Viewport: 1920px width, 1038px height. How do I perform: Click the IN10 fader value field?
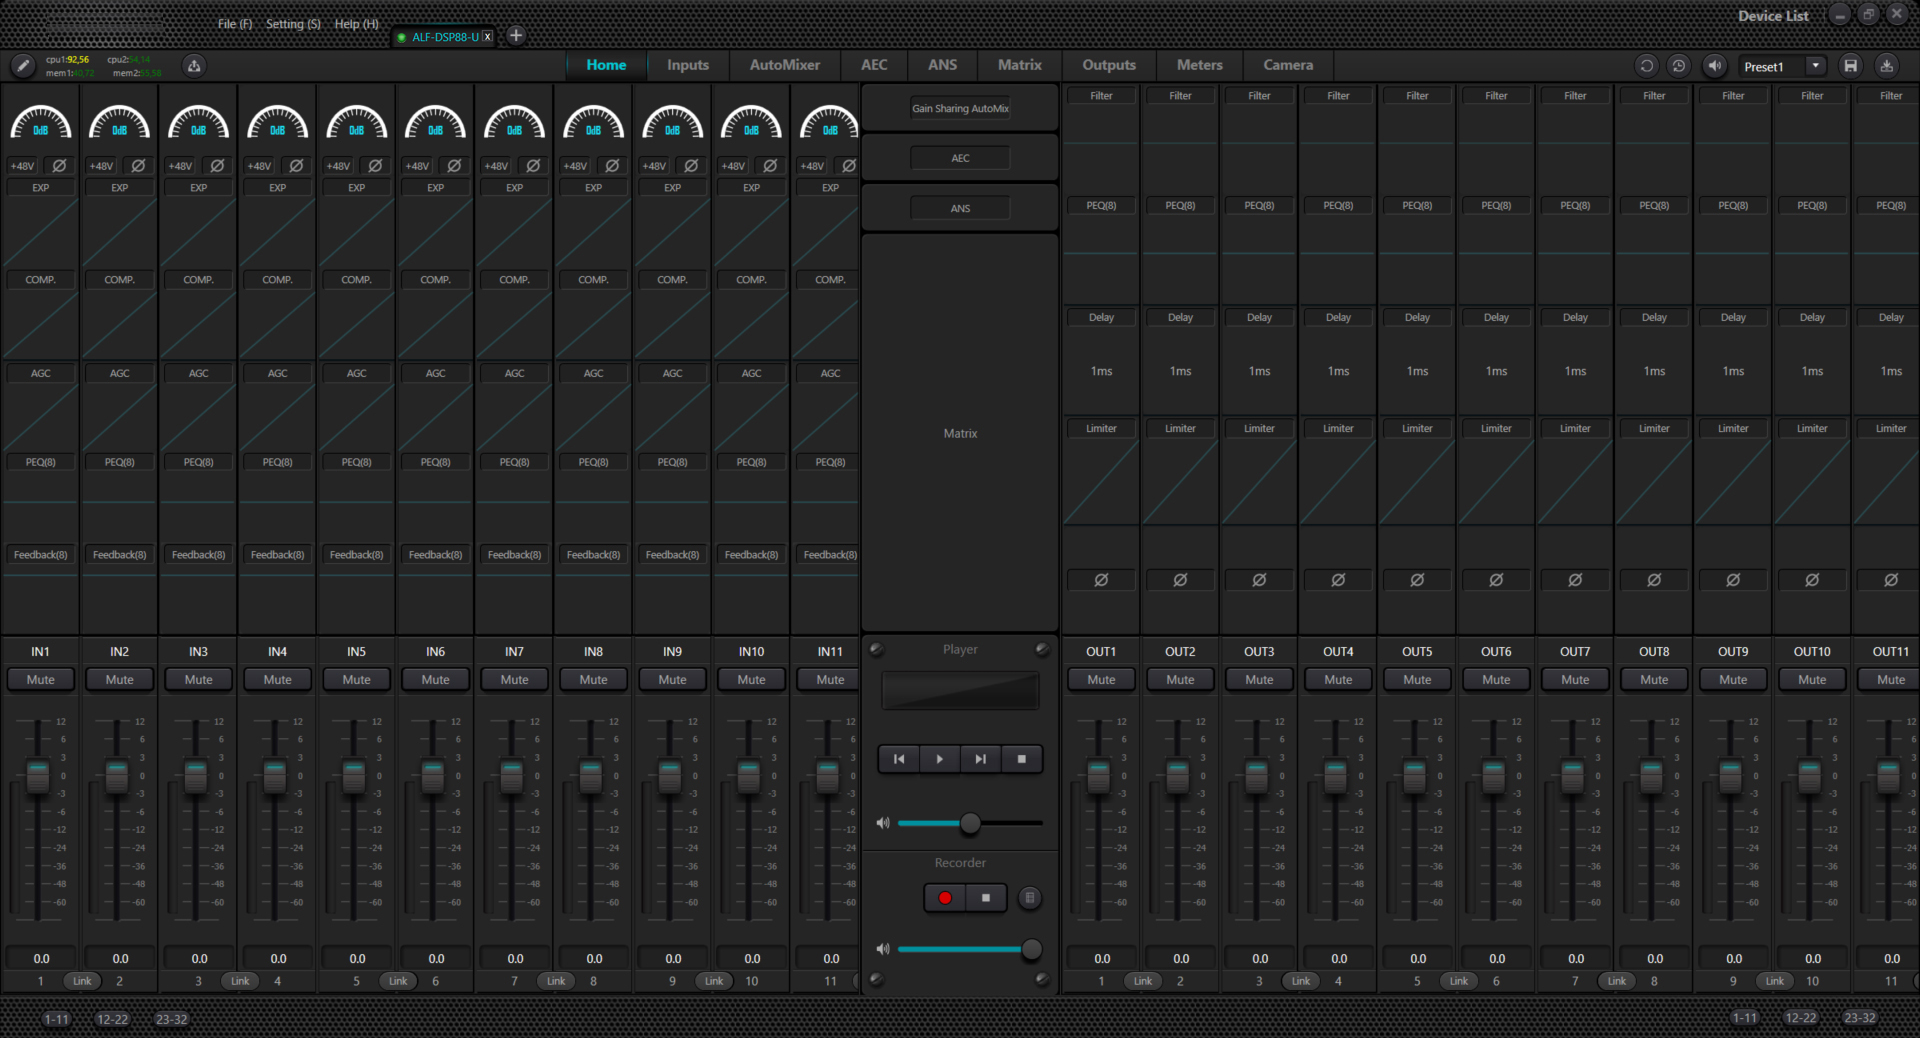coord(752,959)
